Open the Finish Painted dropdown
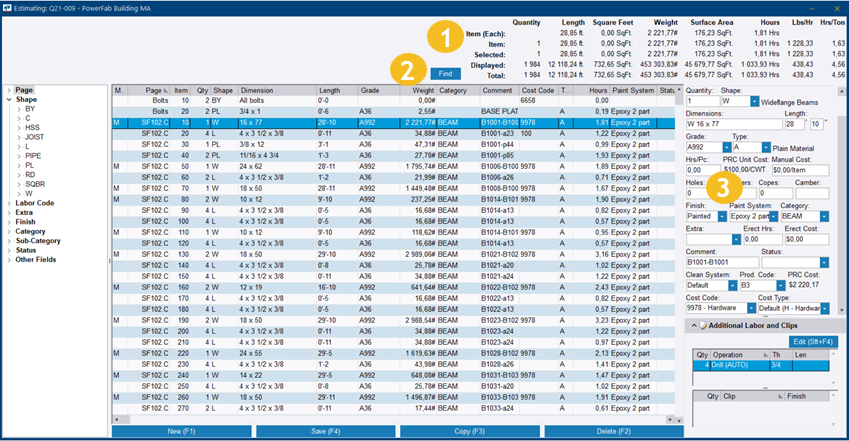Viewport: 849px width, 441px height. tap(720, 216)
